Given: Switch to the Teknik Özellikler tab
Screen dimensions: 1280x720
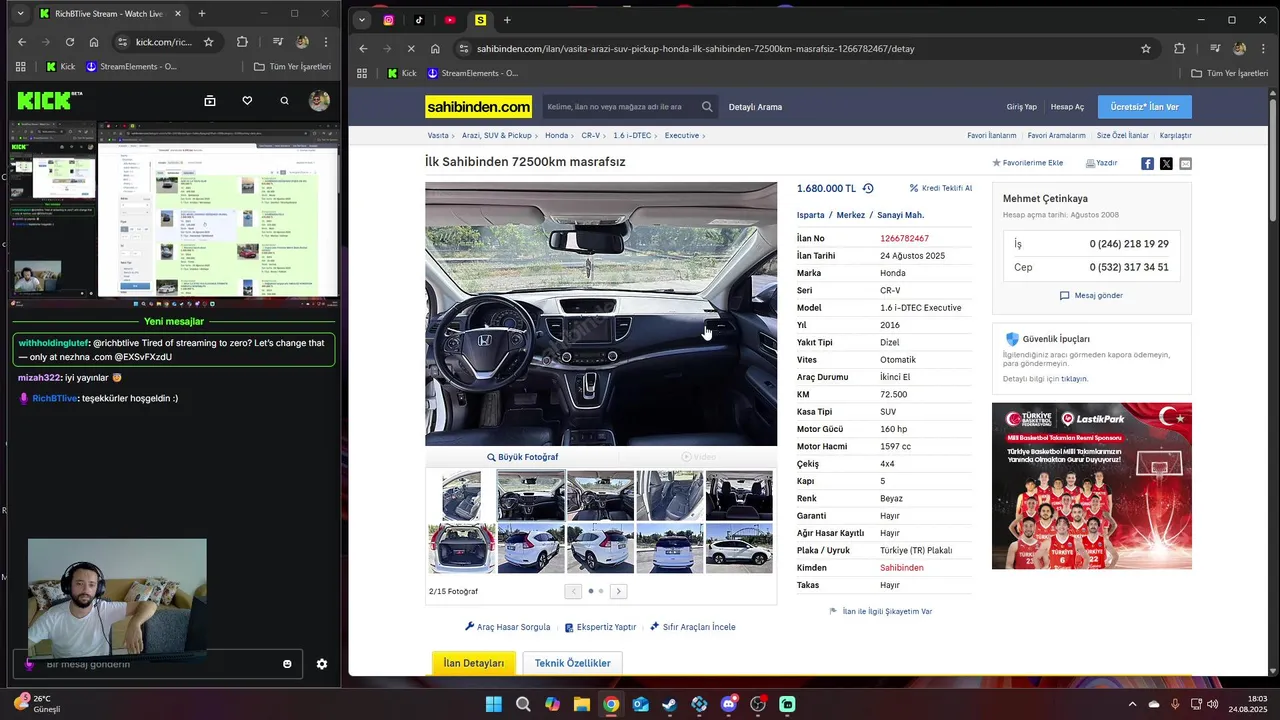Looking at the screenshot, I should pyautogui.click(x=572, y=663).
